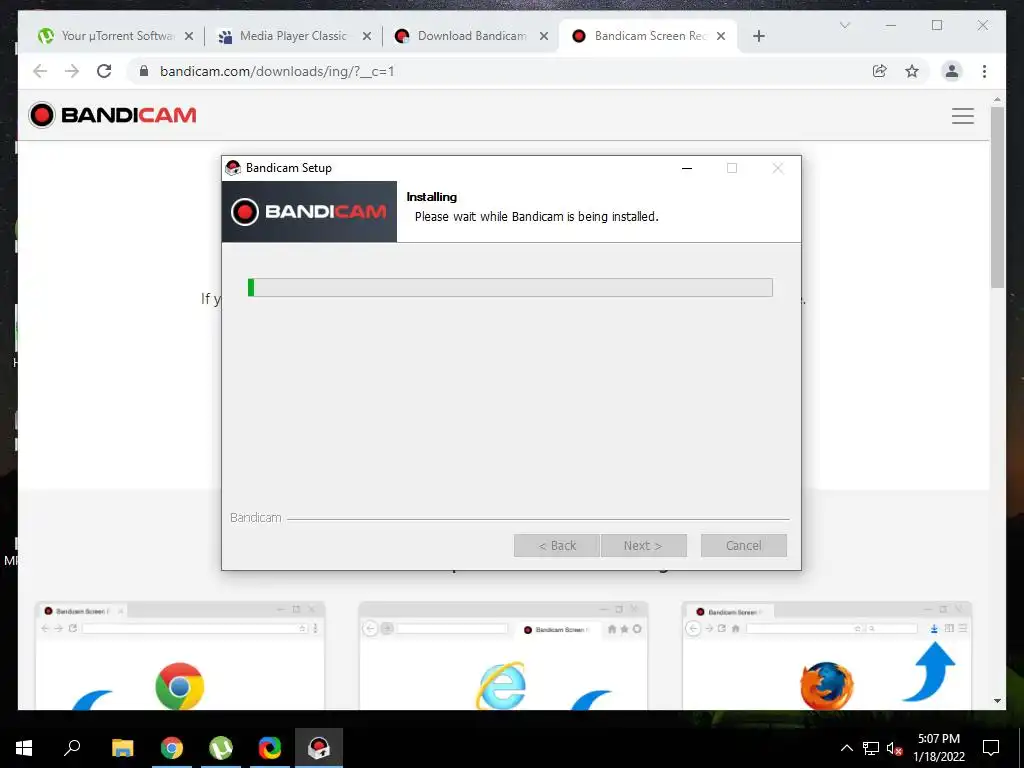Open a new Chrome tab
The height and width of the screenshot is (768, 1024).
tap(759, 36)
